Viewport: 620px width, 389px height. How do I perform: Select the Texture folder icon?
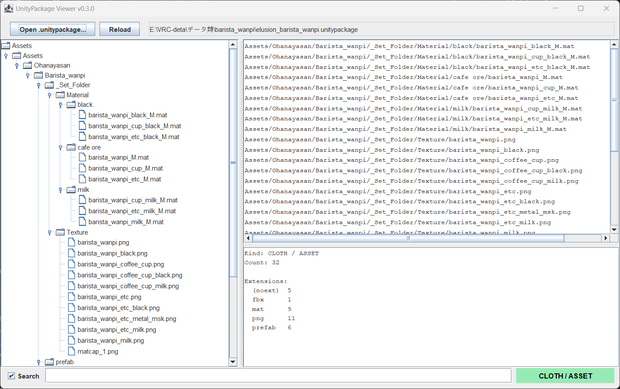60,232
